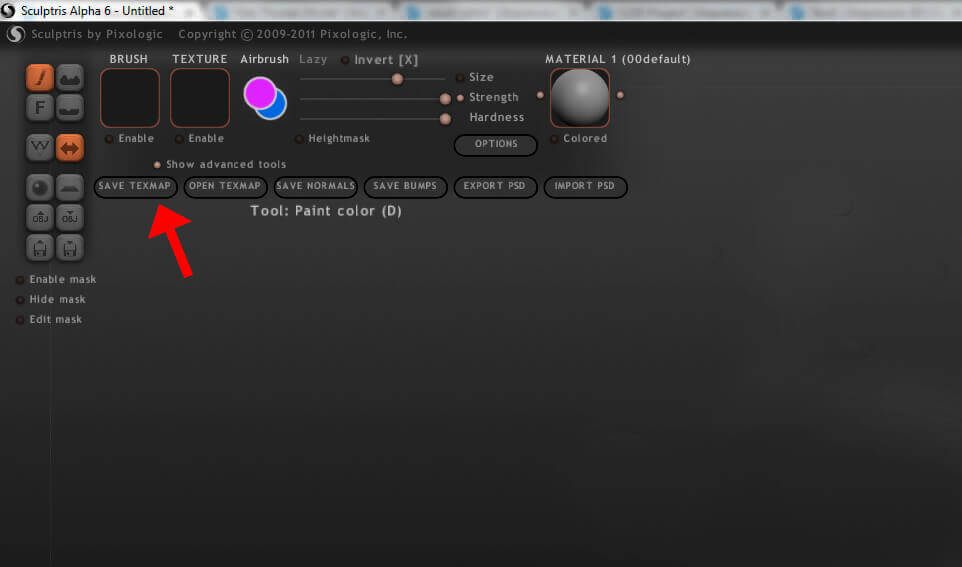Toggle pressure dot next to Size

point(460,77)
